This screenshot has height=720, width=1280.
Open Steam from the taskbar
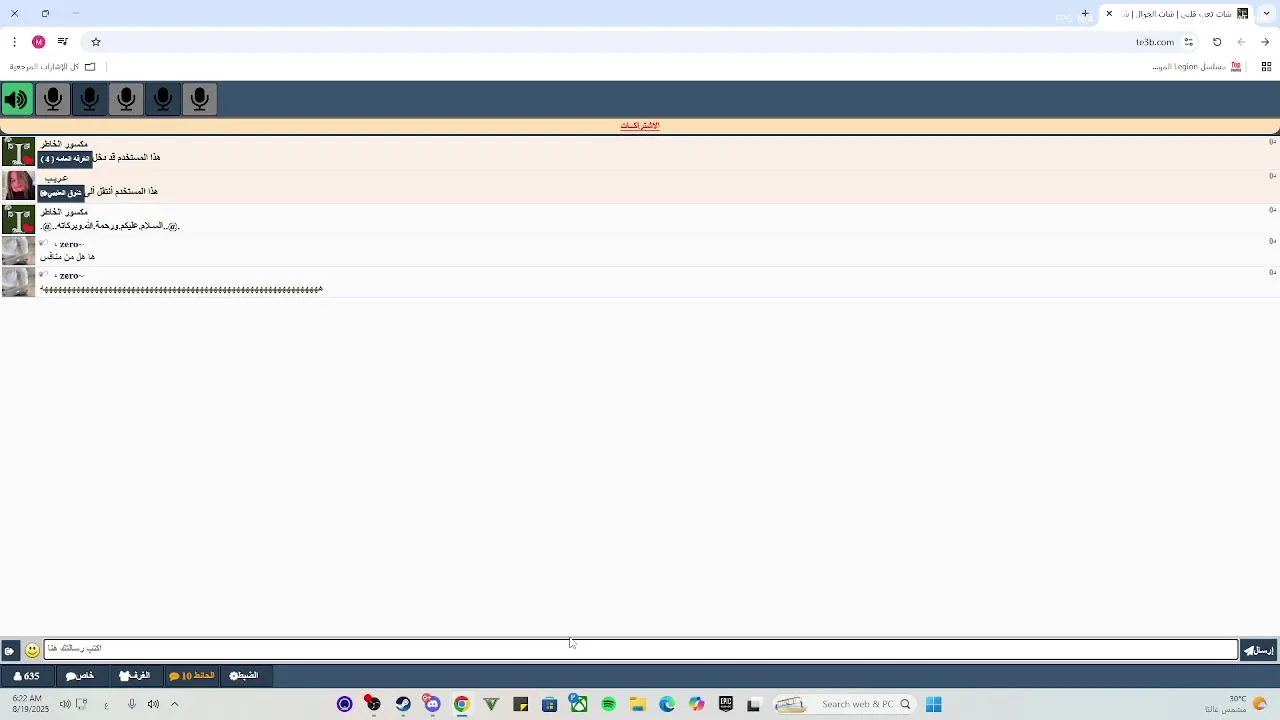coord(403,704)
